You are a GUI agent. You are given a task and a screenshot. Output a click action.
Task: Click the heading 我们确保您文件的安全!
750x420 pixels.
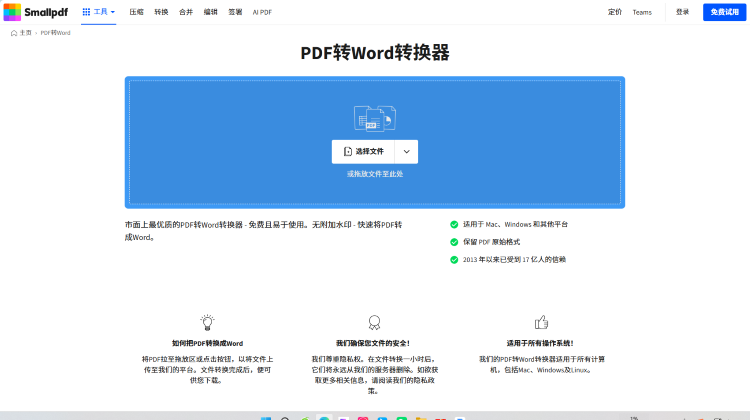click(x=373, y=343)
